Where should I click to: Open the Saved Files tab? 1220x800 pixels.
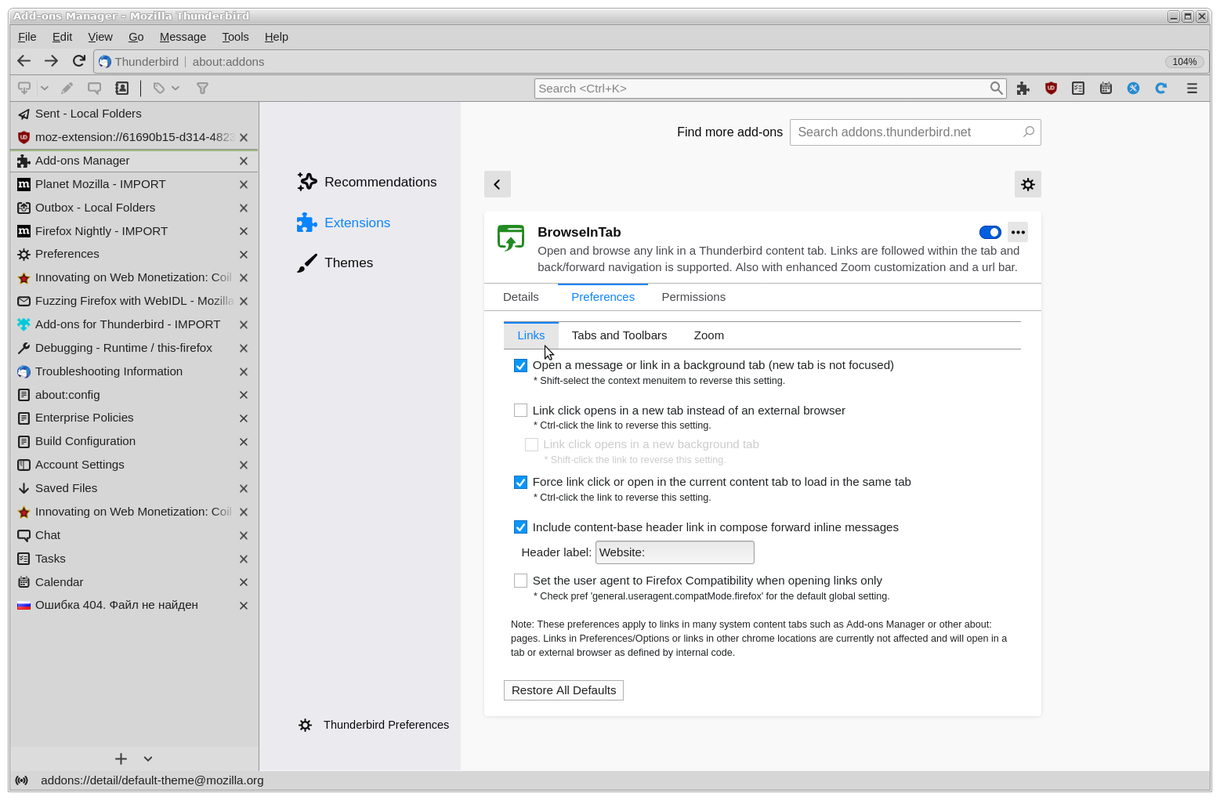coord(134,488)
